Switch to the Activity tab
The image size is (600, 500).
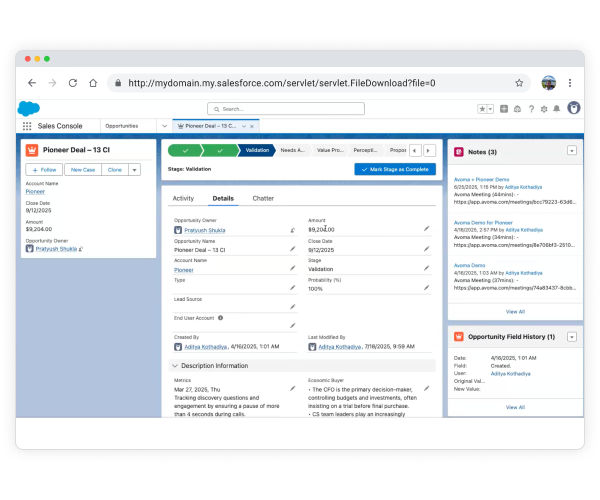[x=183, y=198]
